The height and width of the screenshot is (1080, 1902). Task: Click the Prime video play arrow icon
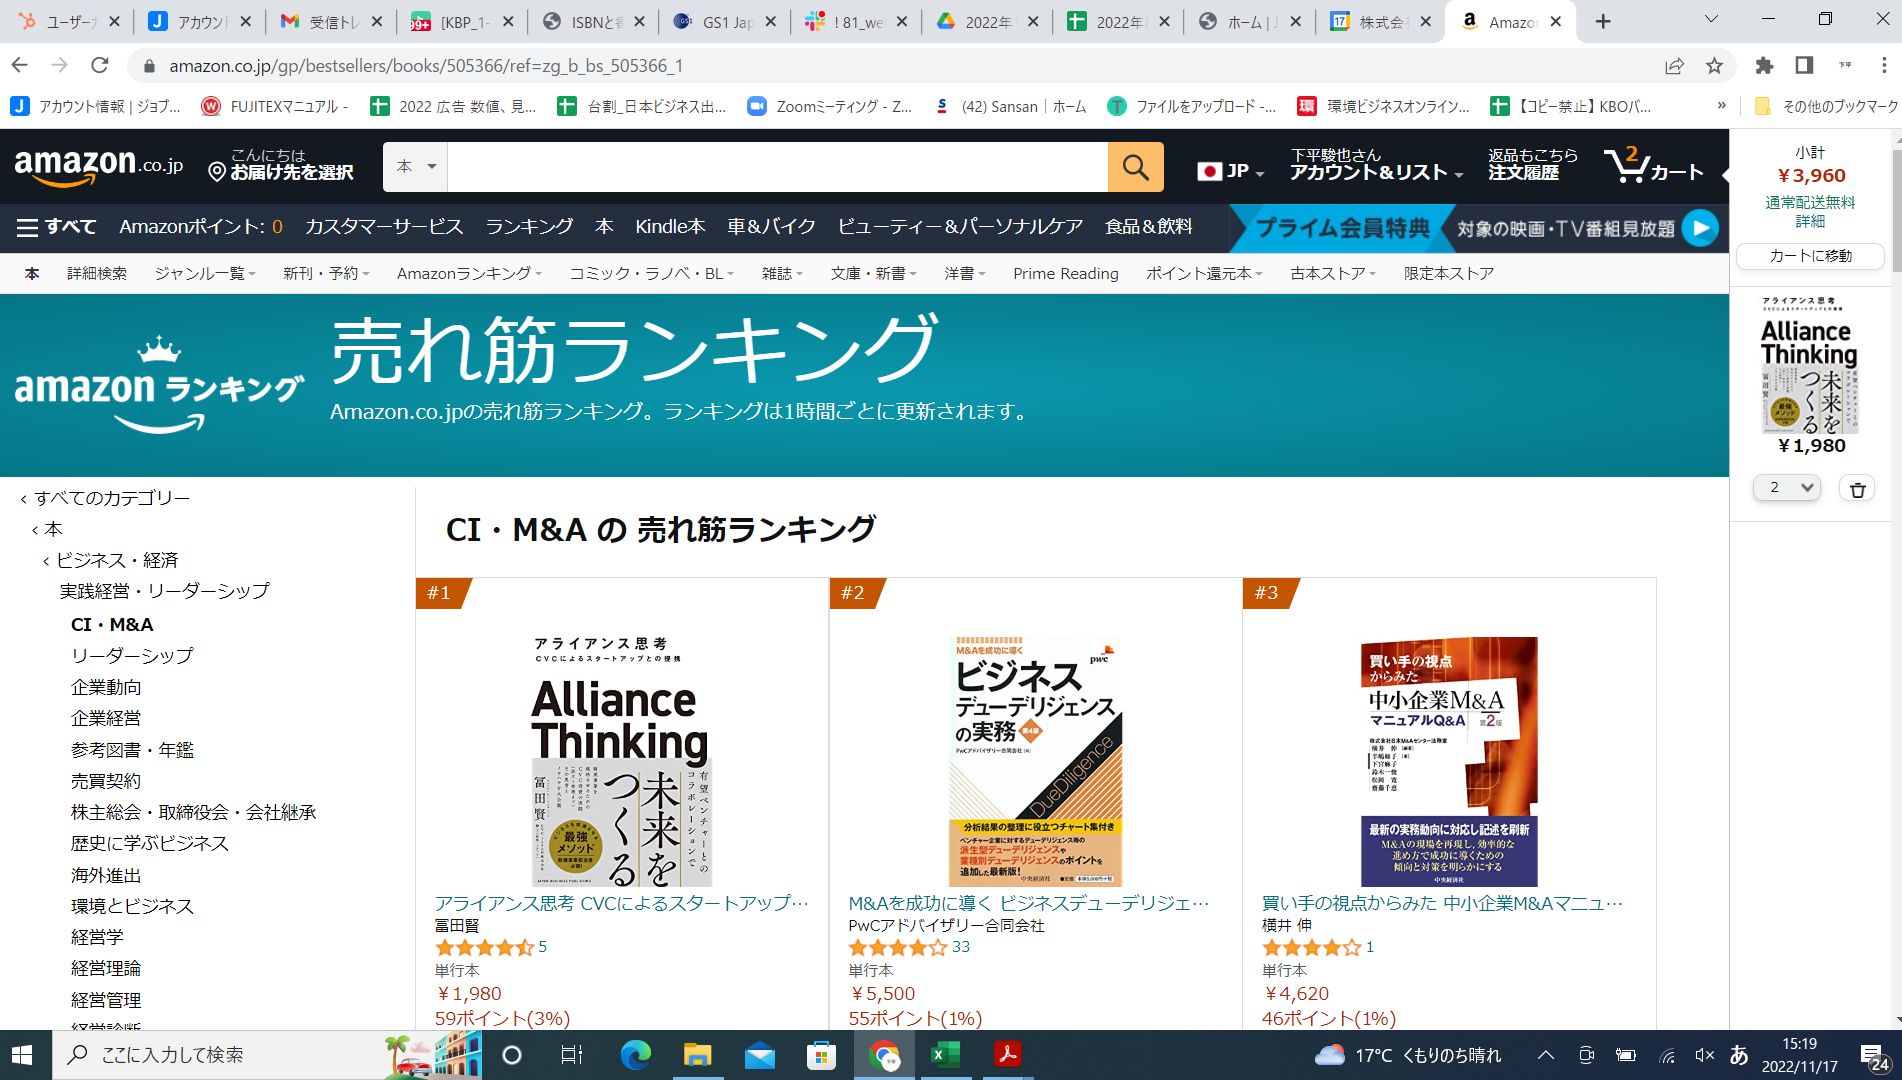1700,228
